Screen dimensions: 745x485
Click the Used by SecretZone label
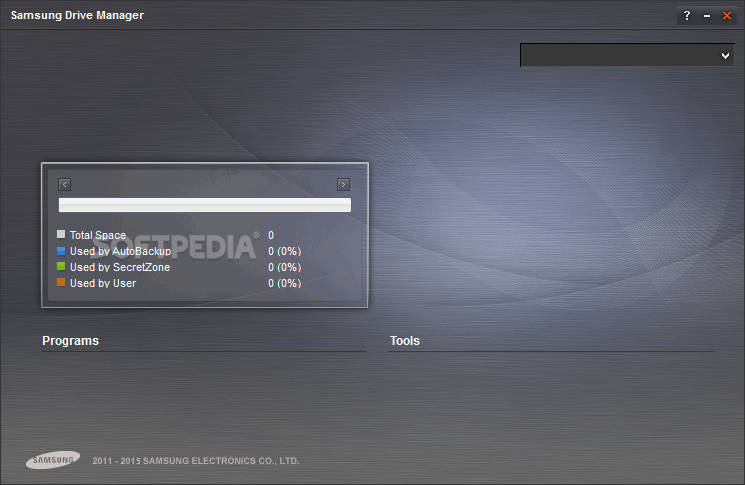click(120, 267)
